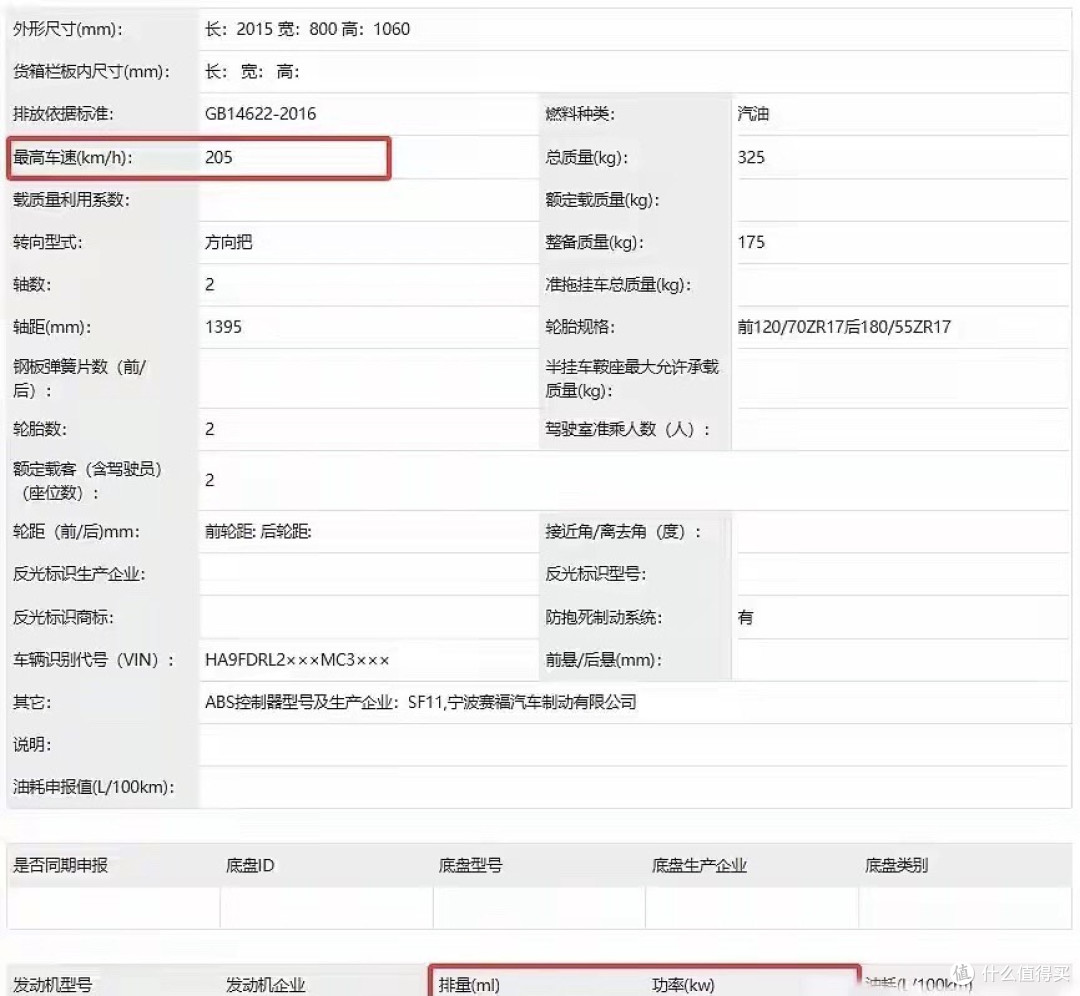Click the curb weight value 175
This screenshot has height=996, width=1080.
[751, 242]
